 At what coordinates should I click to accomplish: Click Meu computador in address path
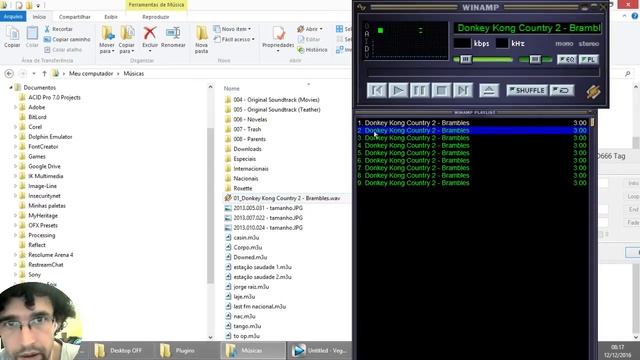click(91, 73)
